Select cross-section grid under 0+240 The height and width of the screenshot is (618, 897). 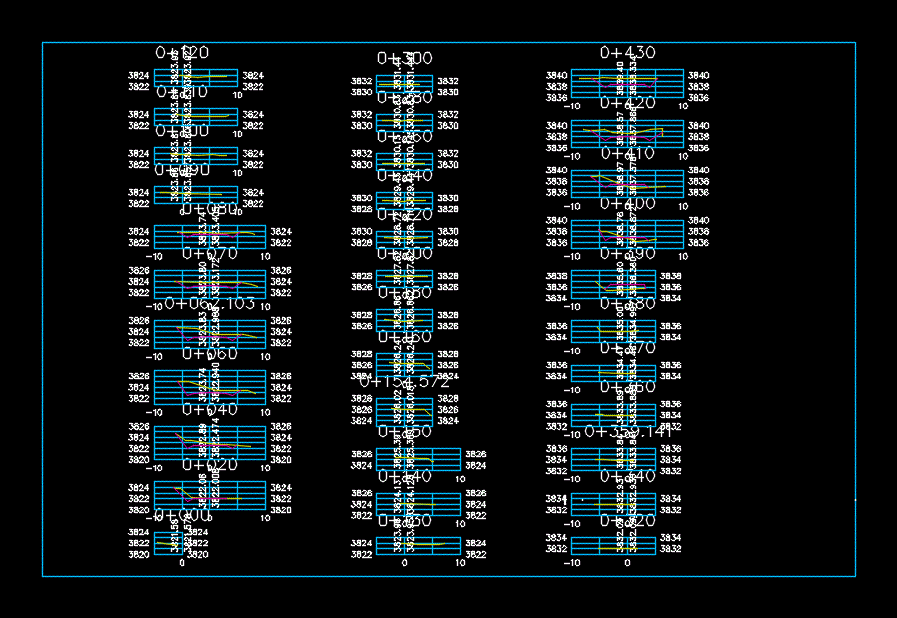404,203
